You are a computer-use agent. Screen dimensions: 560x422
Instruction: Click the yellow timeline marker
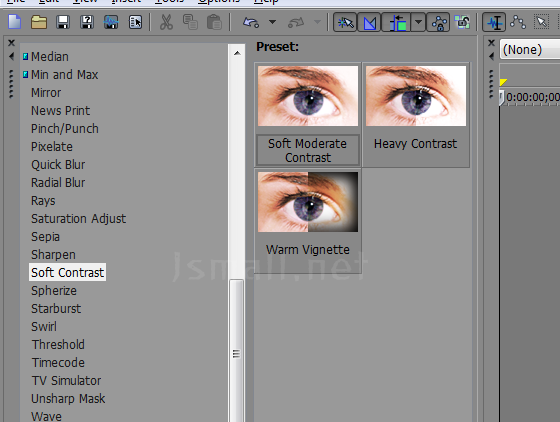(x=503, y=82)
